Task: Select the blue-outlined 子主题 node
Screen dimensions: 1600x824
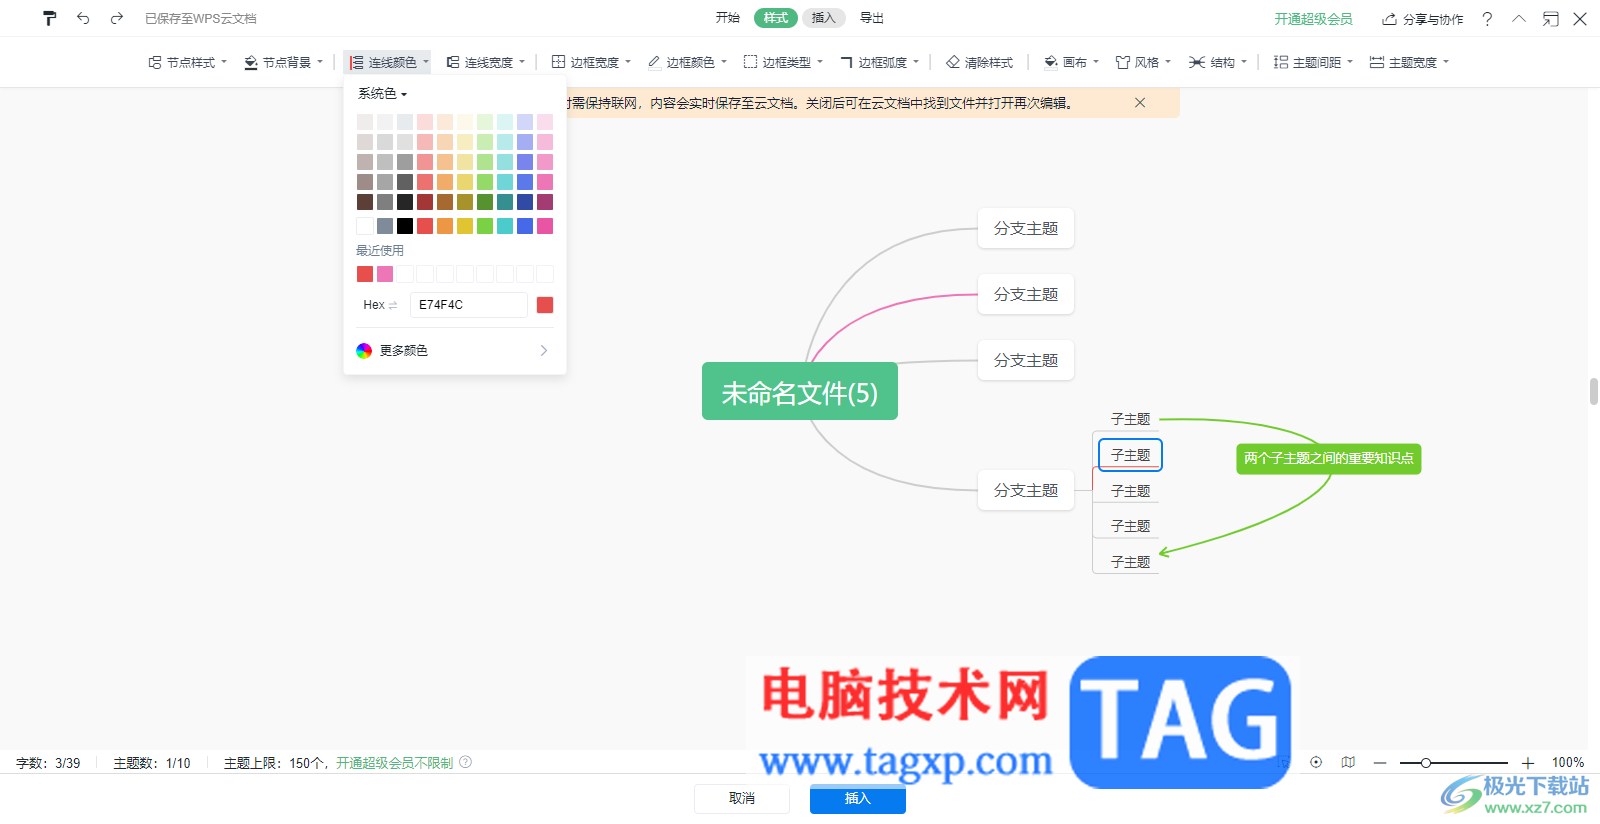Action: pos(1130,455)
